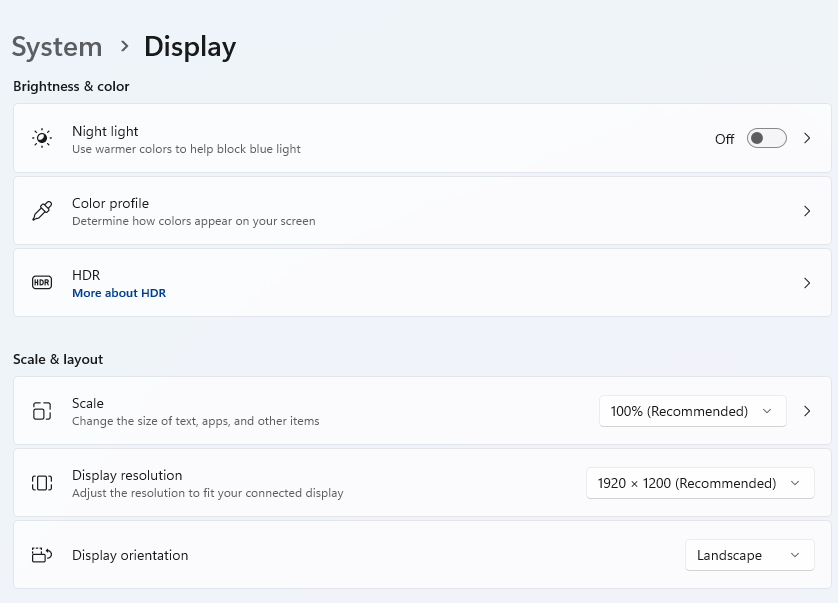Open the Display resolution dropdown
The height and width of the screenshot is (603, 838).
[698, 483]
